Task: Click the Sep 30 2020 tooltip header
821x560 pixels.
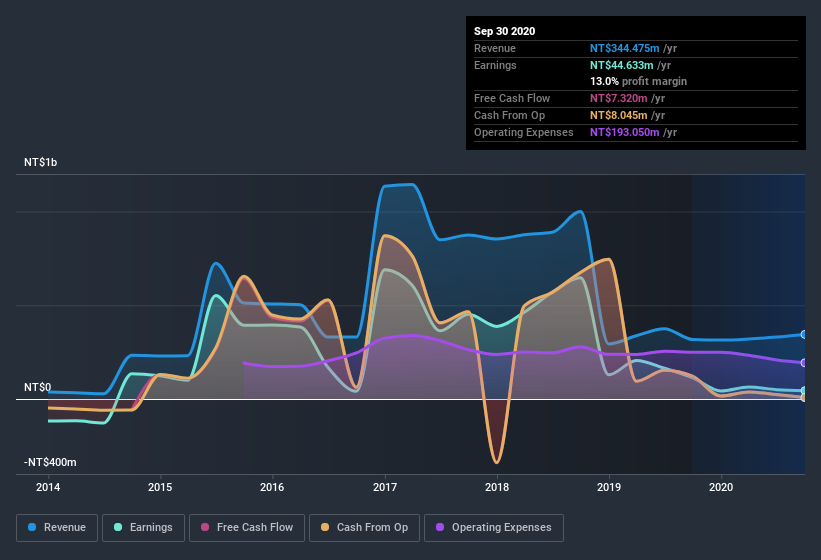Action: (x=504, y=31)
